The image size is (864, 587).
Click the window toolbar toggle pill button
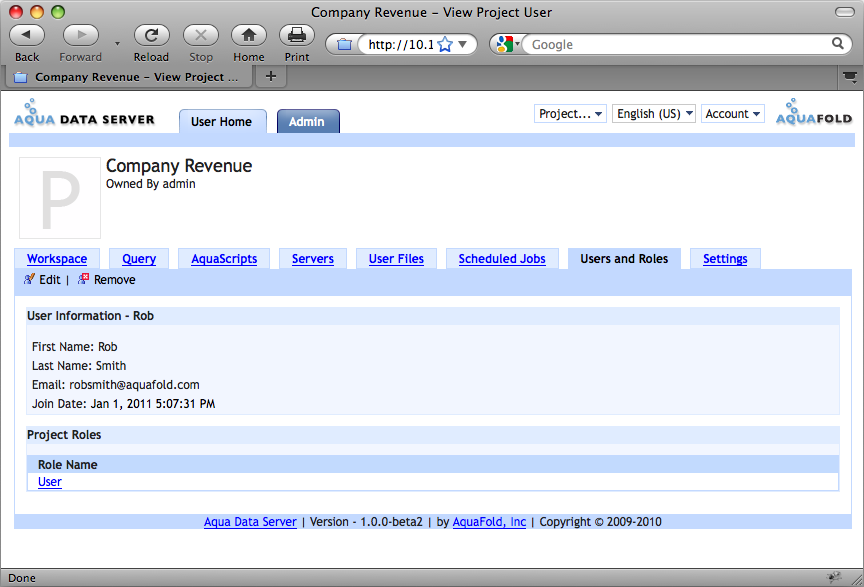click(x=845, y=12)
